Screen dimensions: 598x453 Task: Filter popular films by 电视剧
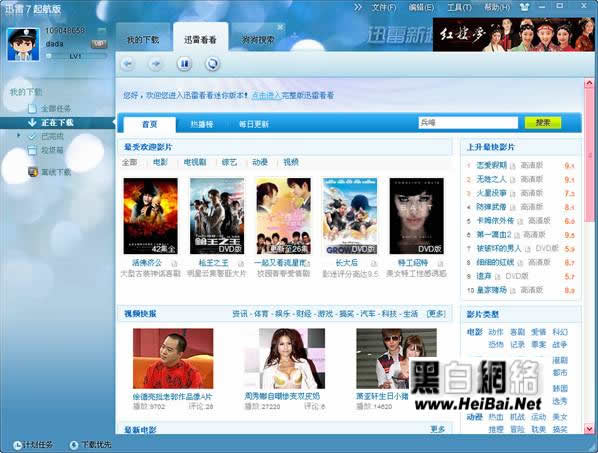(195, 162)
